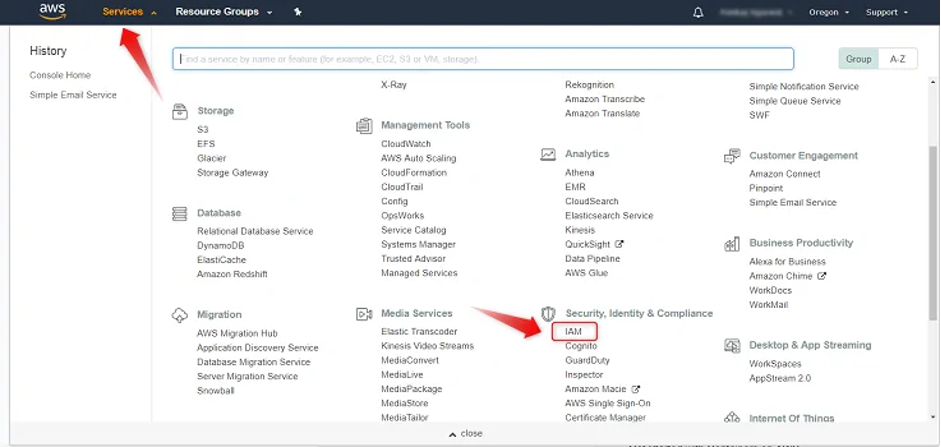This screenshot has width=941, height=447.
Task: Open AppStream 2.0 service
Action: click(x=780, y=379)
